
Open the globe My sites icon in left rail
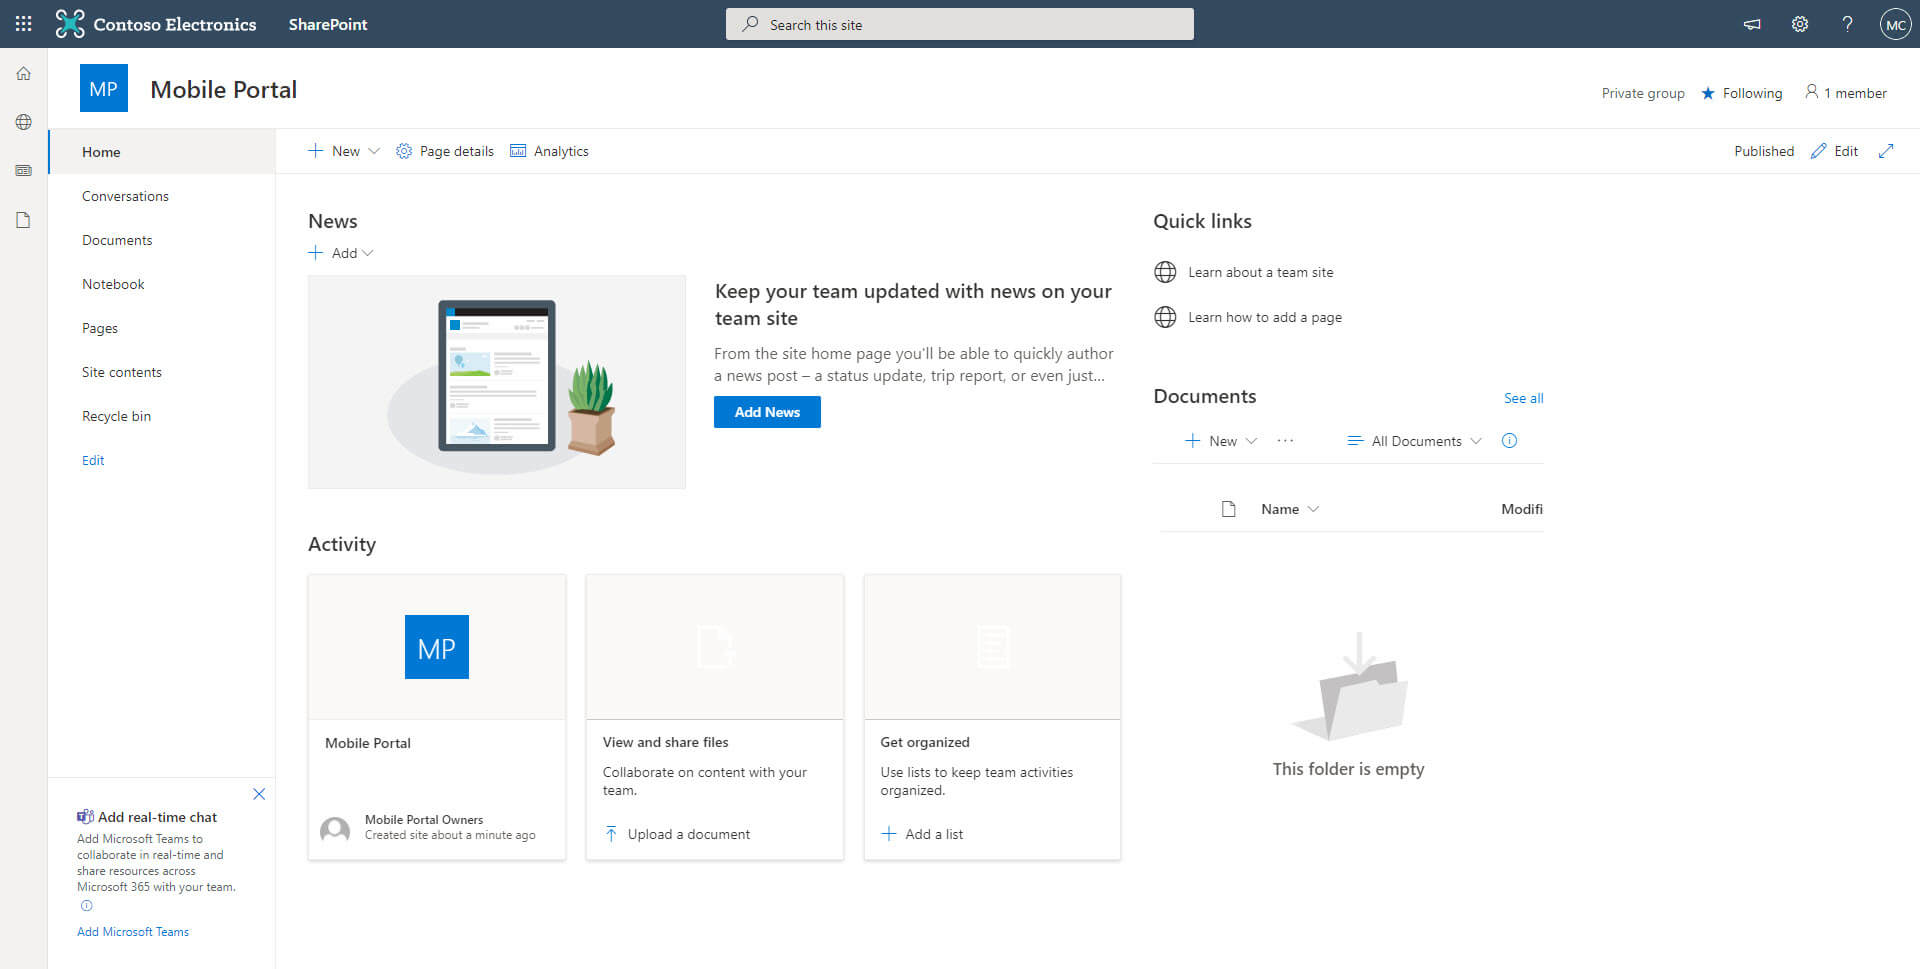pos(23,122)
